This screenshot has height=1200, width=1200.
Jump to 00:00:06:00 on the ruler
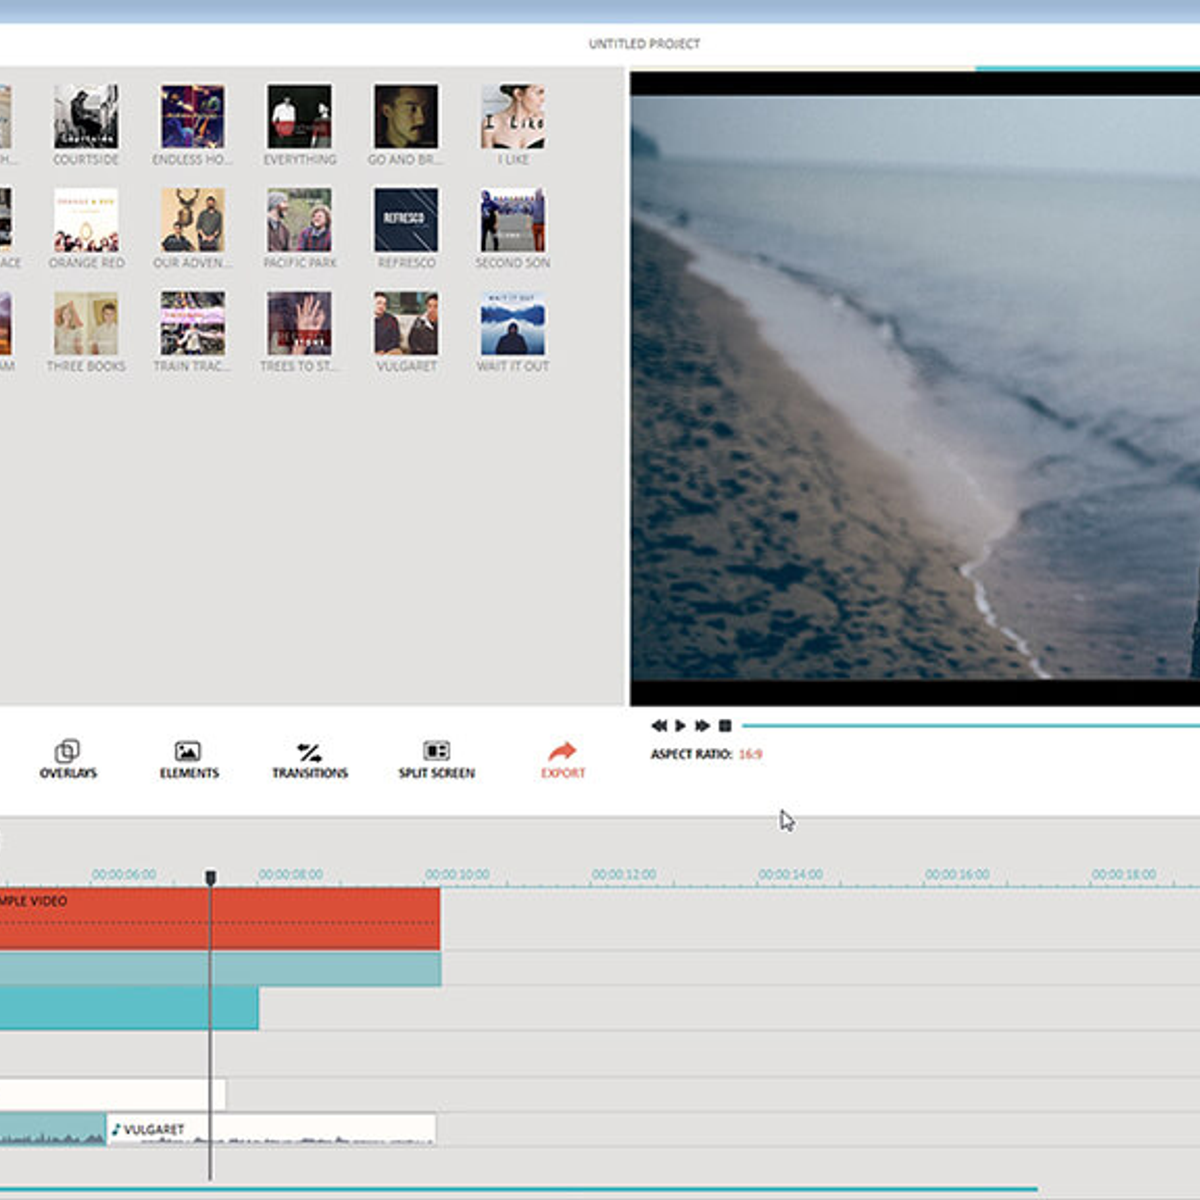(124, 875)
